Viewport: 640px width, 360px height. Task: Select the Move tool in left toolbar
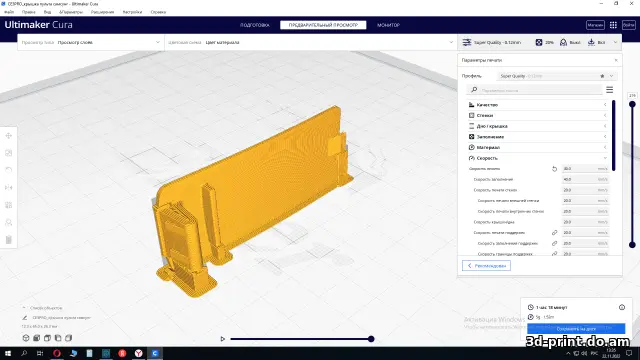(x=9, y=136)
